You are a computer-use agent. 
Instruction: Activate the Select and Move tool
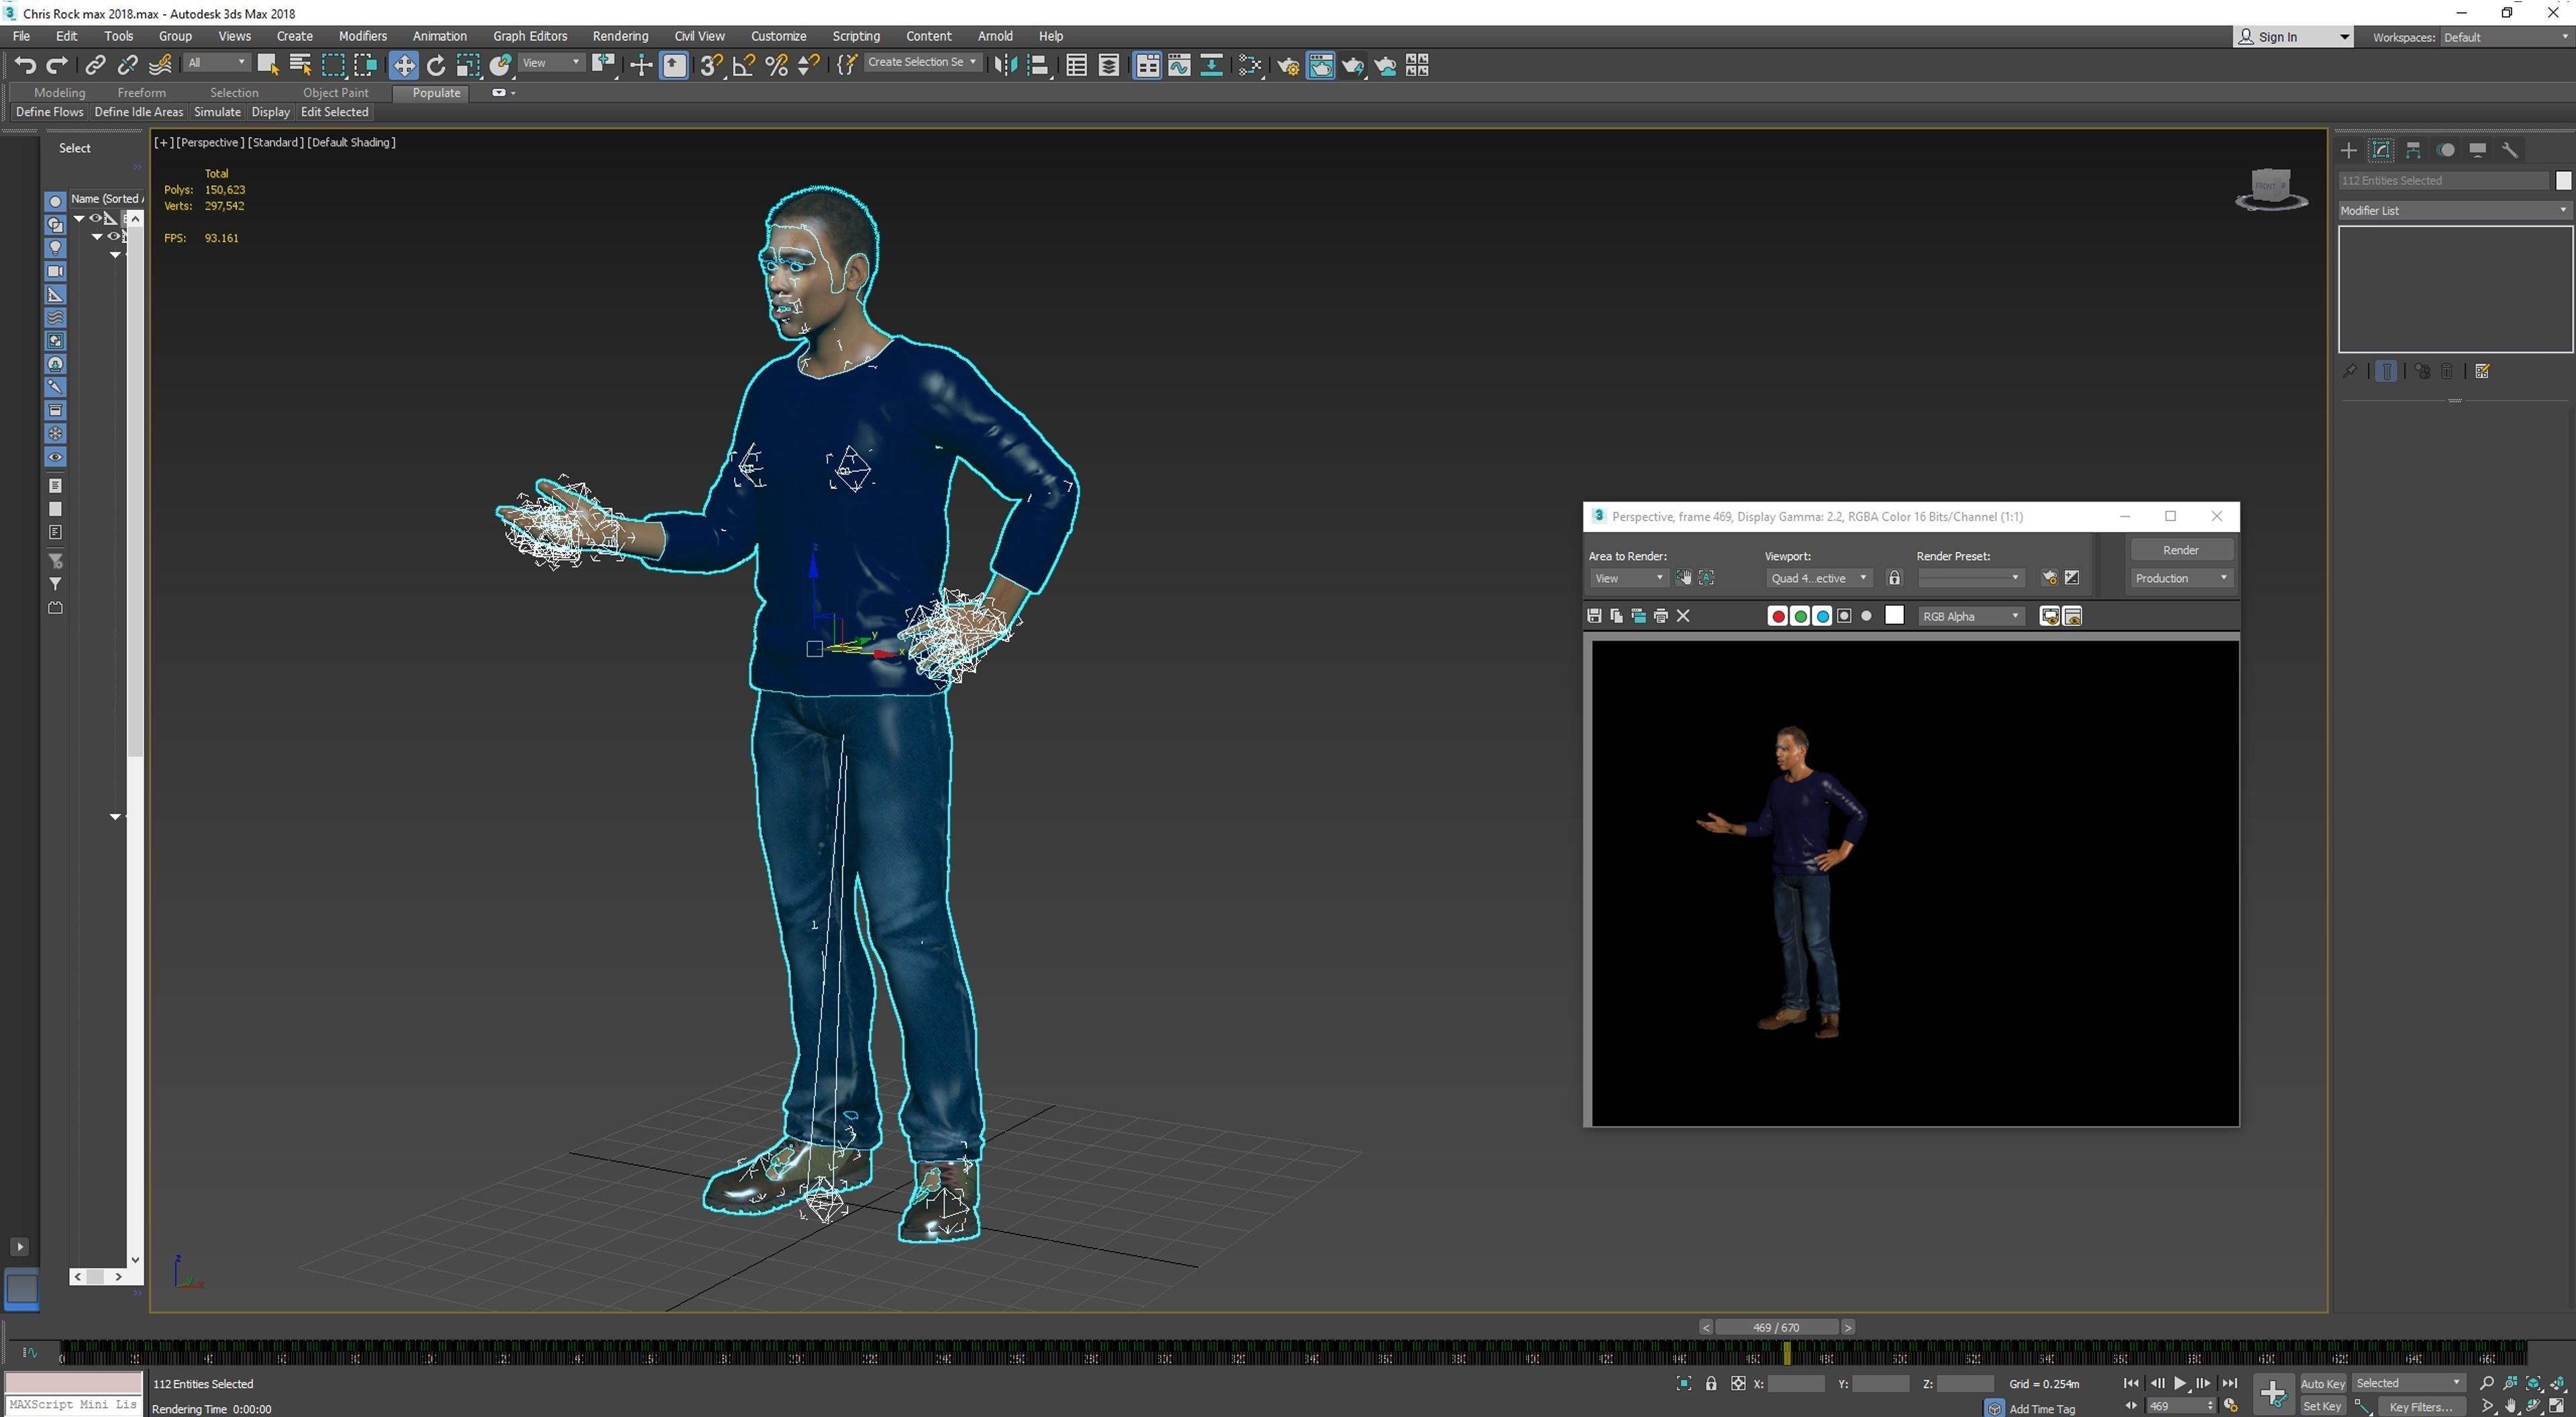[x=404, y=65]
